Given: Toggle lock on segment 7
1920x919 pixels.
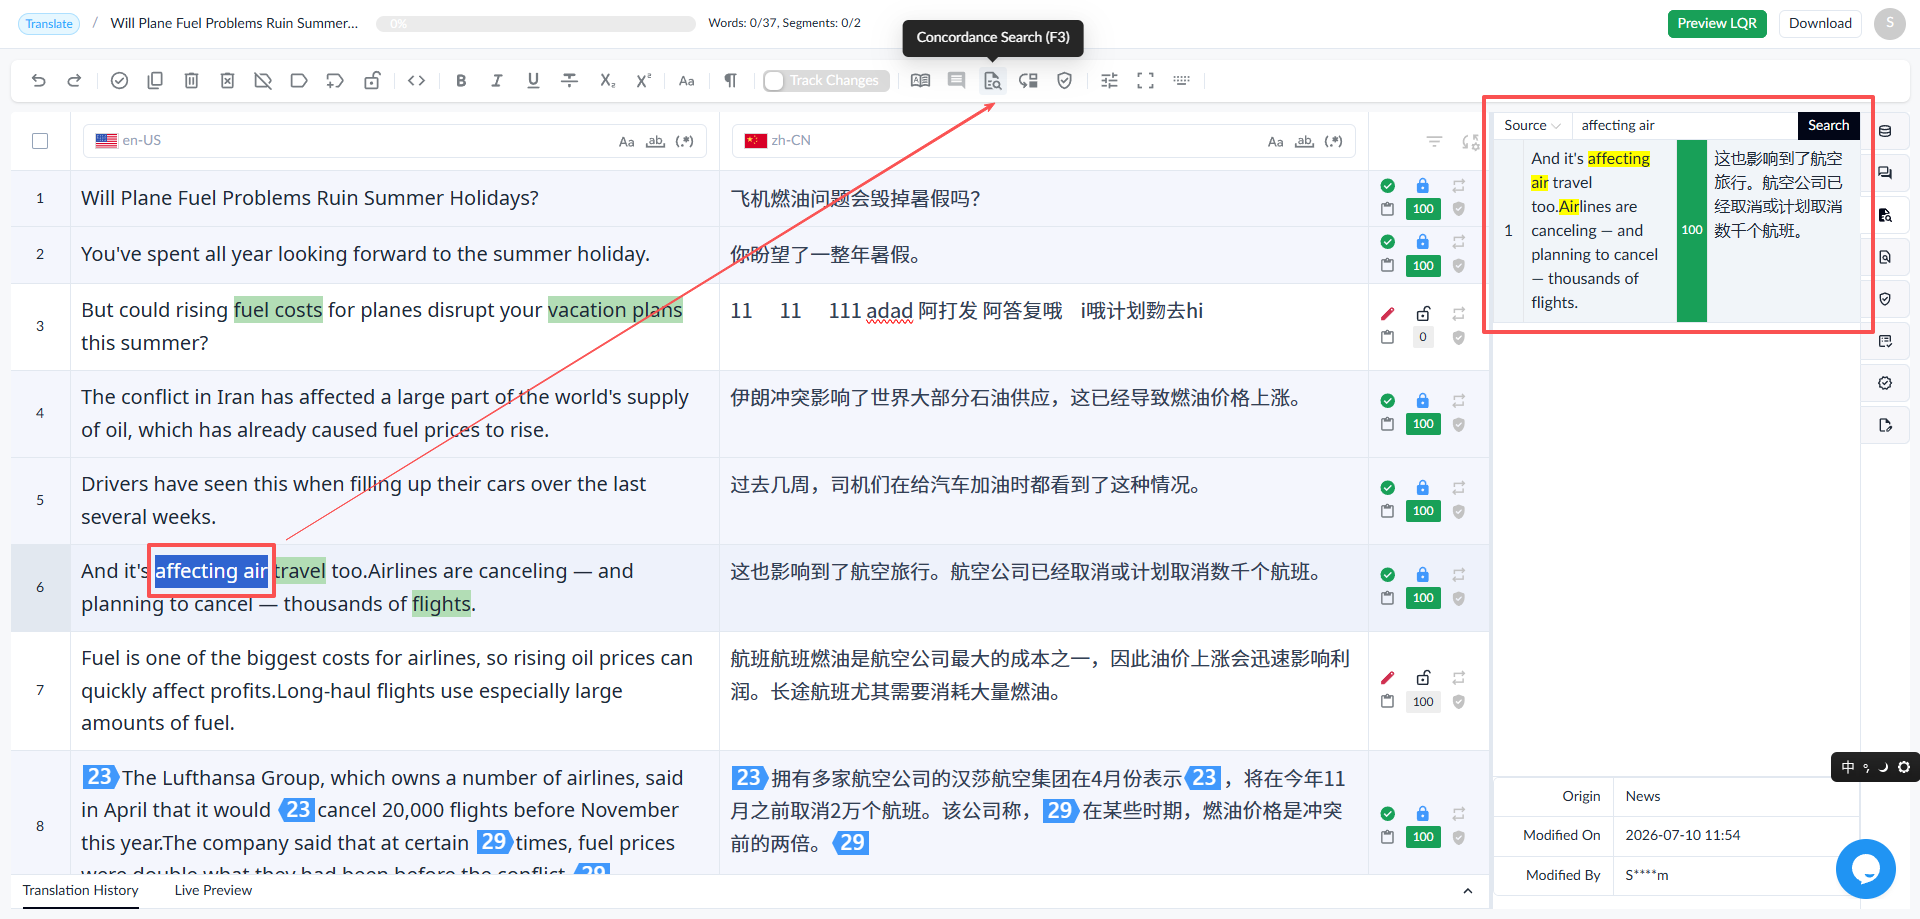Looking at the screenshot, I should pos(1422,678).
